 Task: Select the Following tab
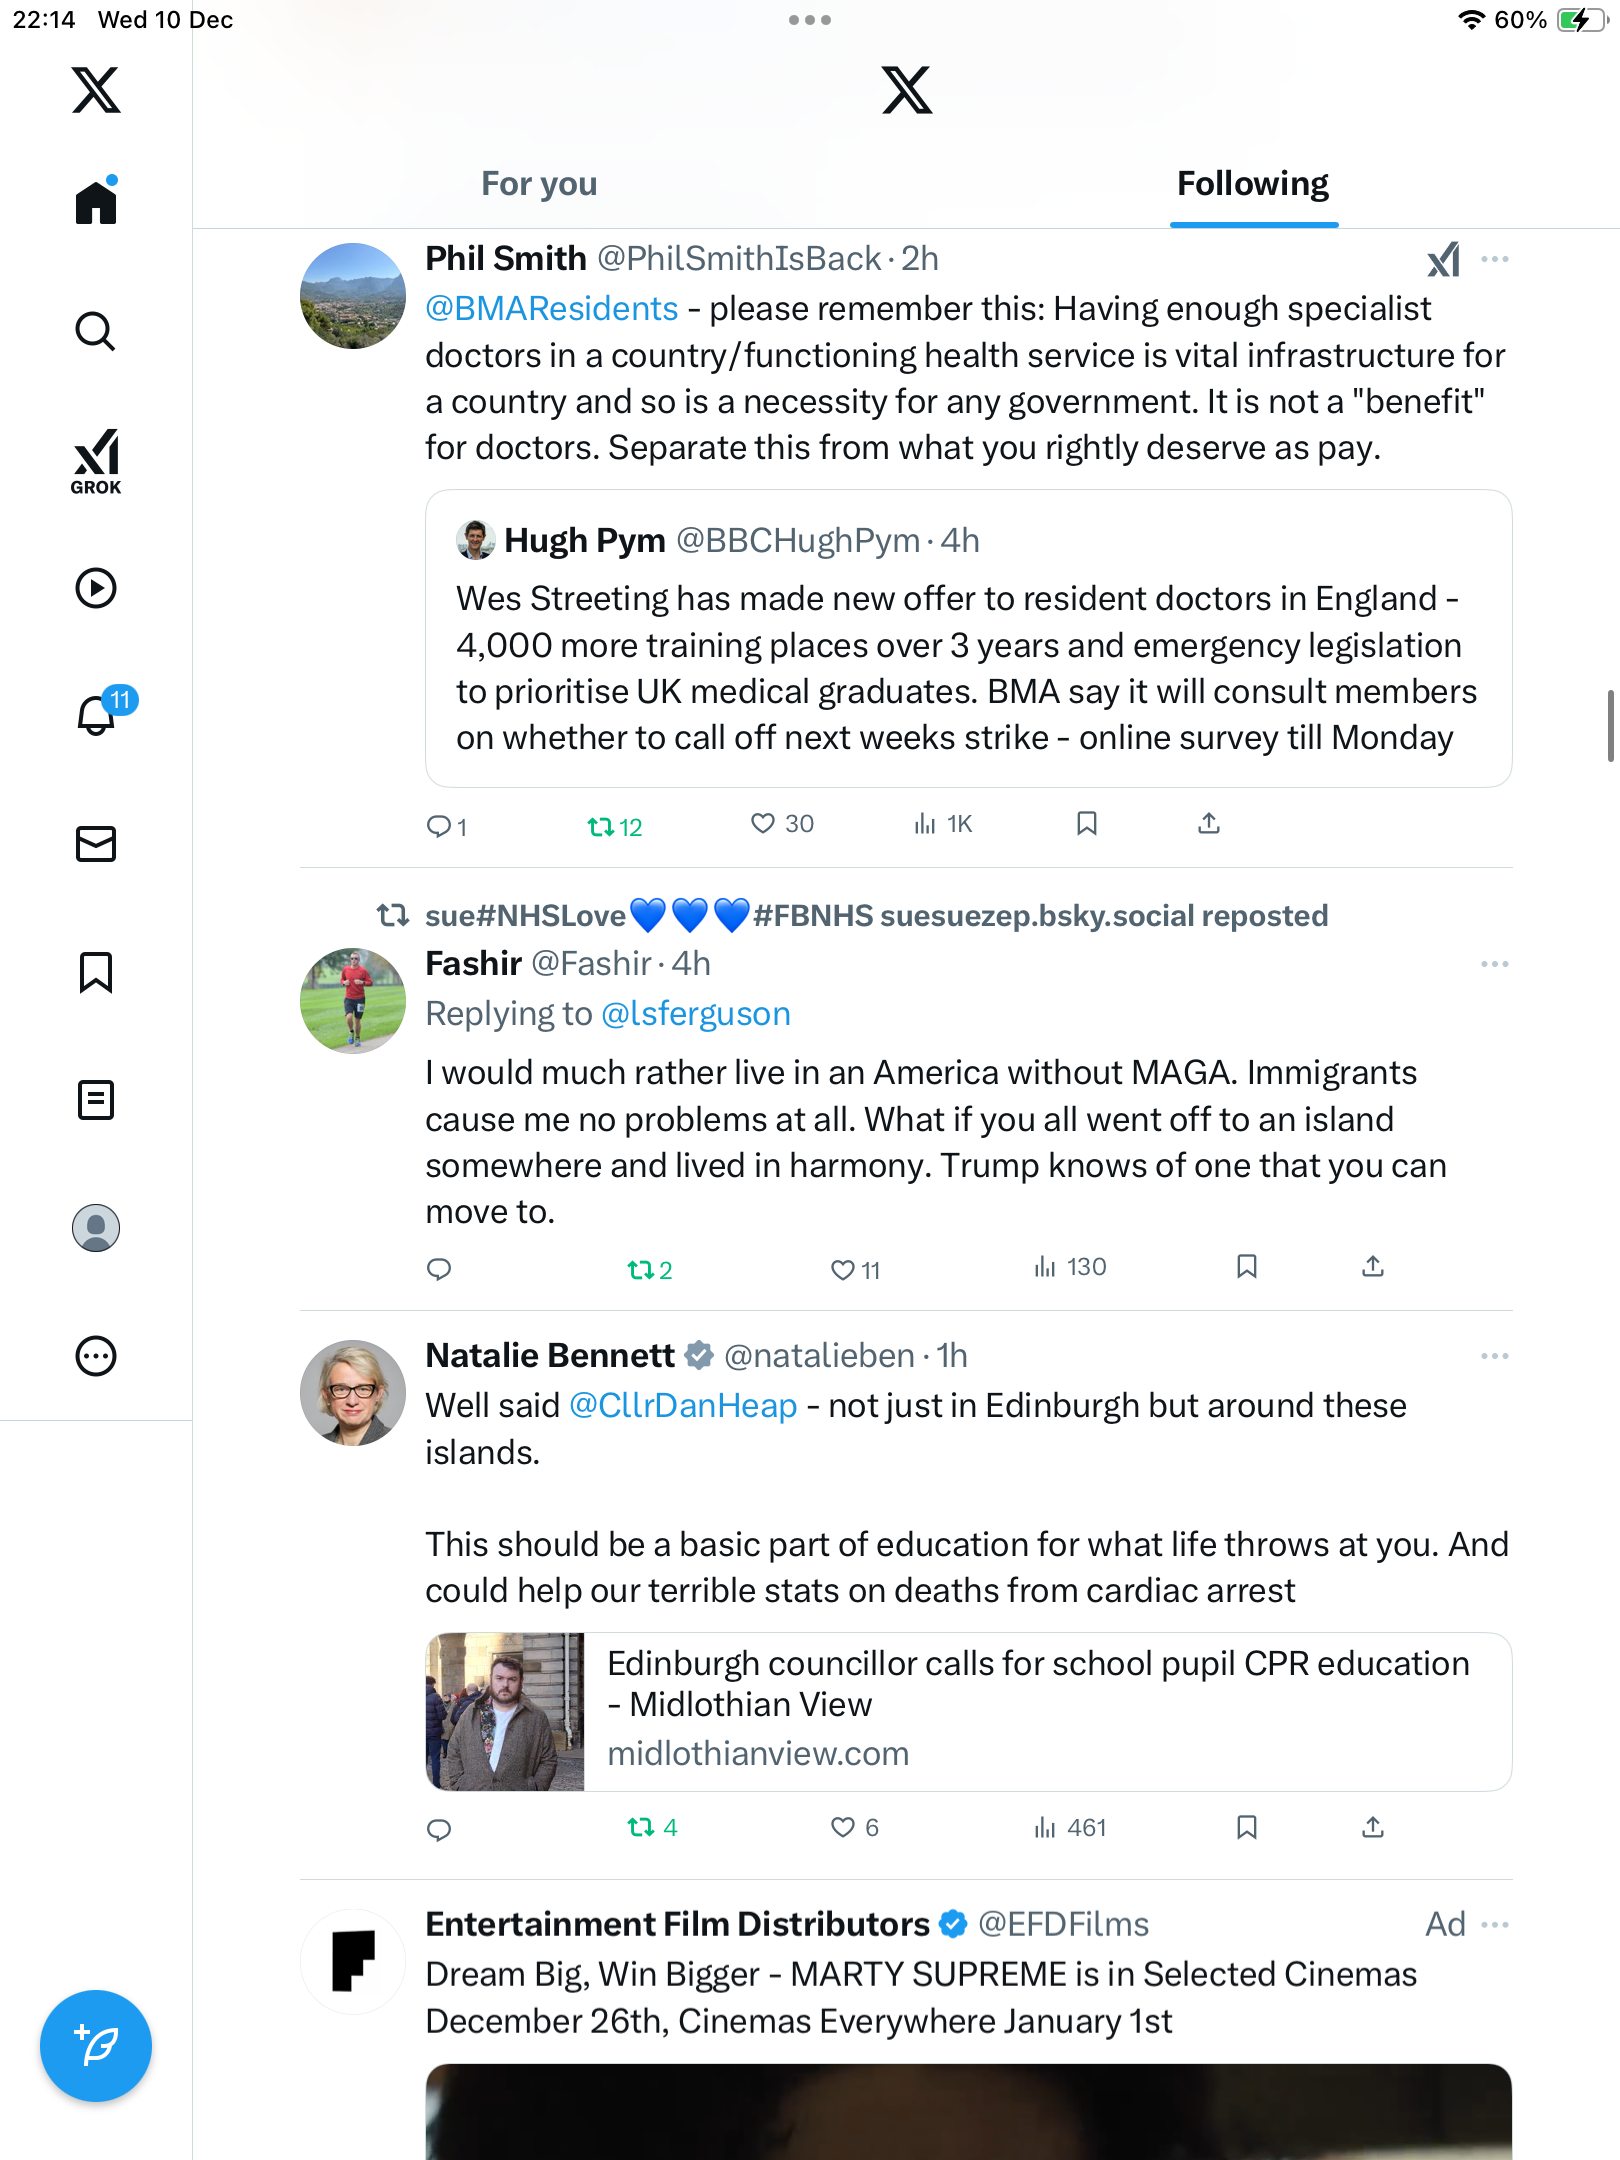[1253, 184]
